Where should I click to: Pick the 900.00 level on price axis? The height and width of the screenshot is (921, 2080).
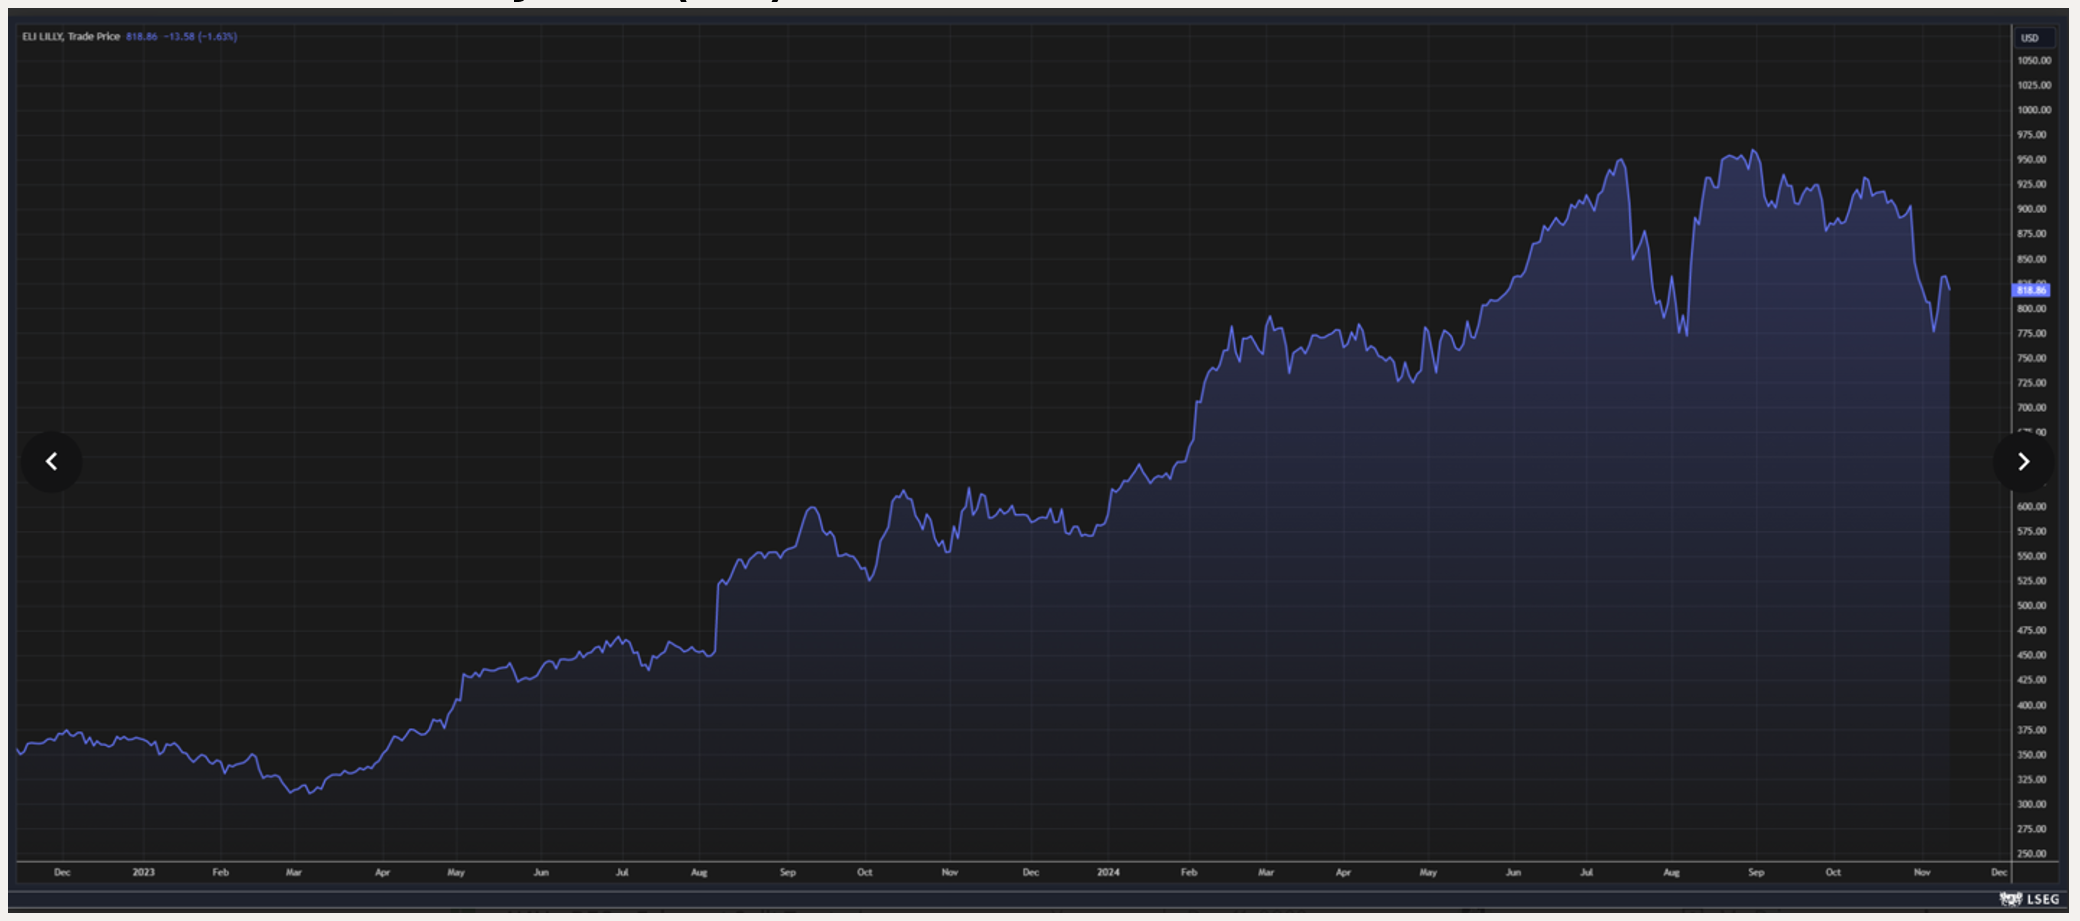tap(2032, 209)
